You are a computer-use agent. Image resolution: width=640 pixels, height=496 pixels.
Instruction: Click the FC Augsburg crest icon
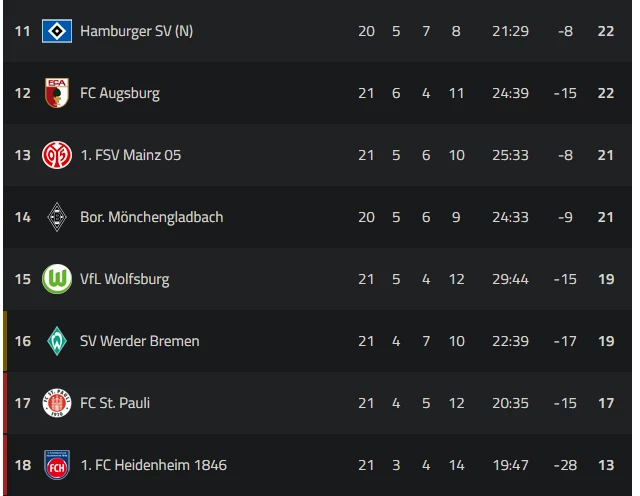(57, 93)
